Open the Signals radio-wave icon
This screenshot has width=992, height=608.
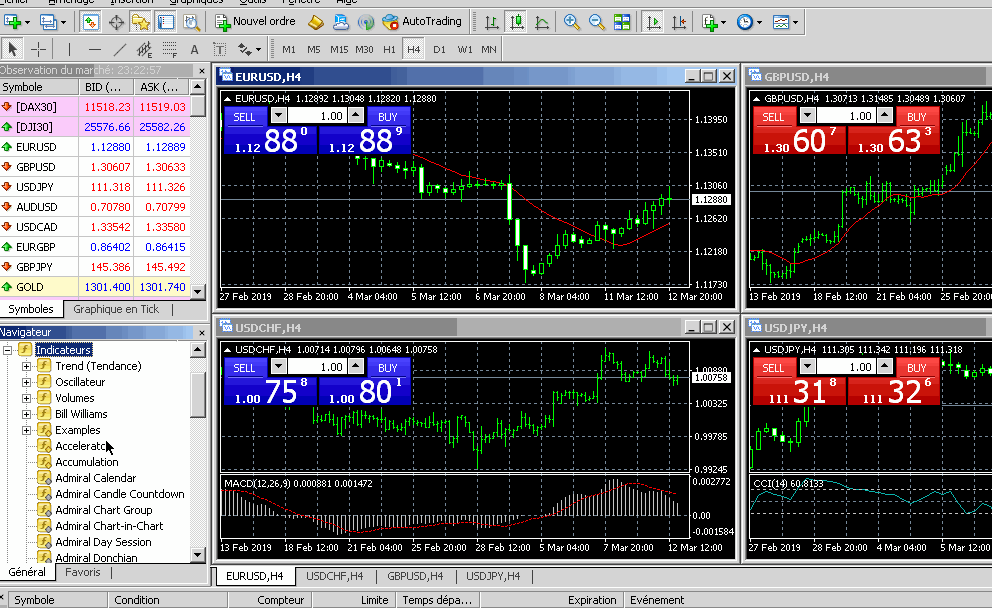[366, 22]
